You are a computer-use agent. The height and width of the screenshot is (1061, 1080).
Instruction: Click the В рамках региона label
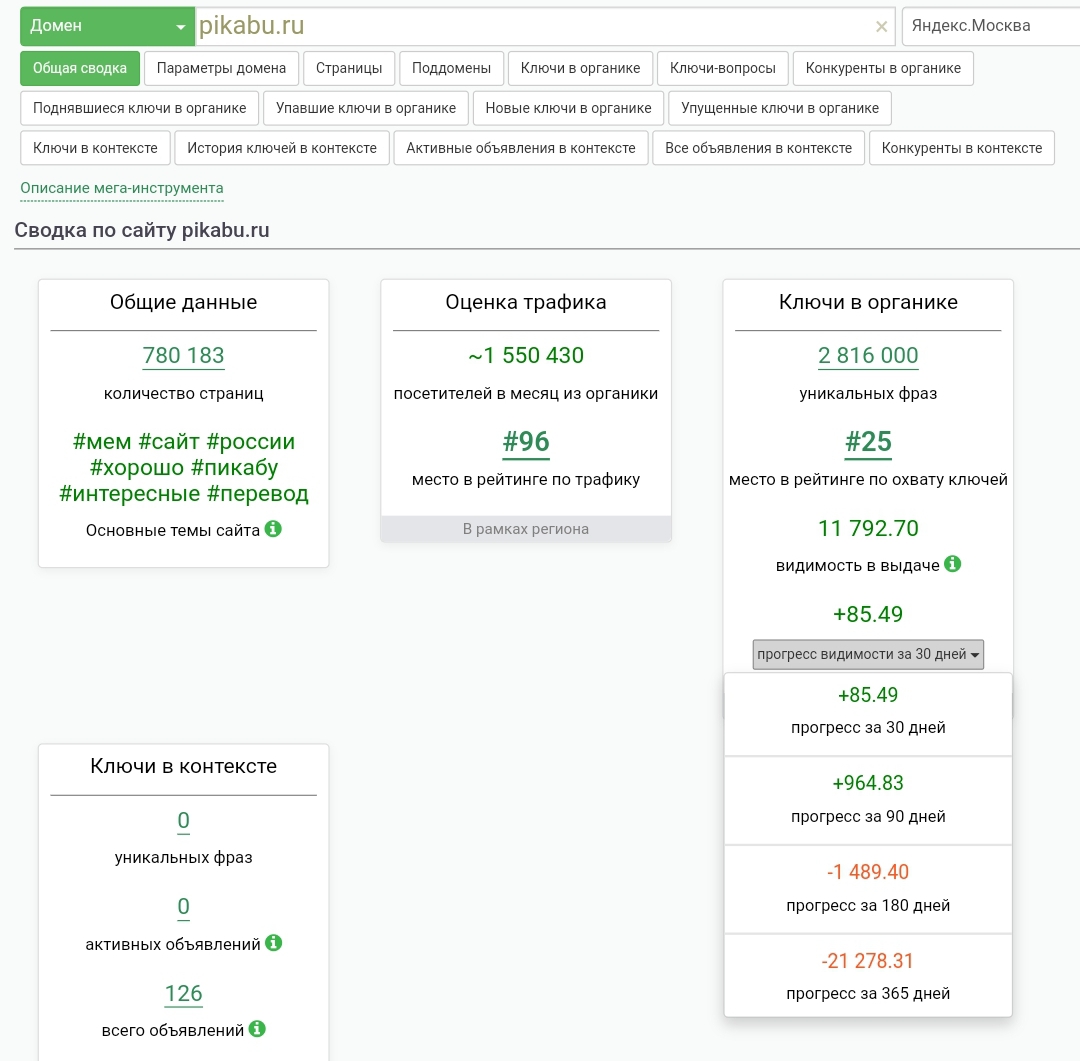pos(526,529)
